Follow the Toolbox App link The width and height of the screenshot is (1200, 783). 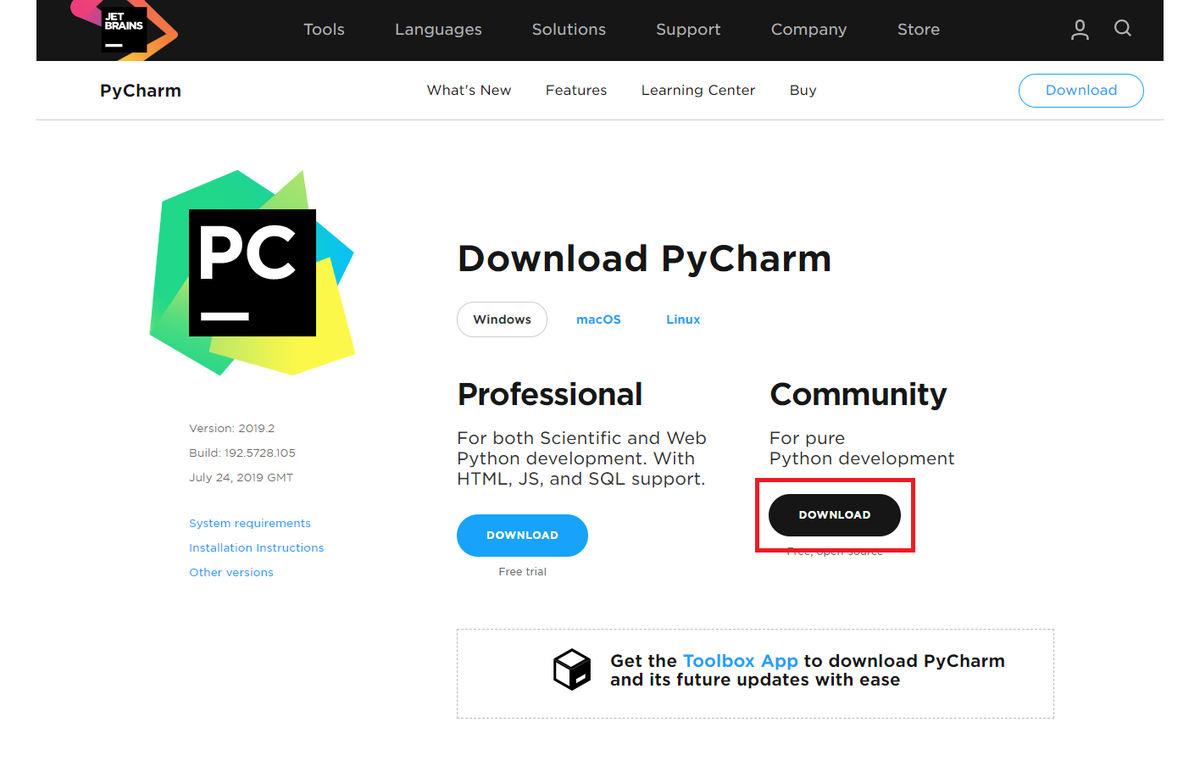pos(740,661)
